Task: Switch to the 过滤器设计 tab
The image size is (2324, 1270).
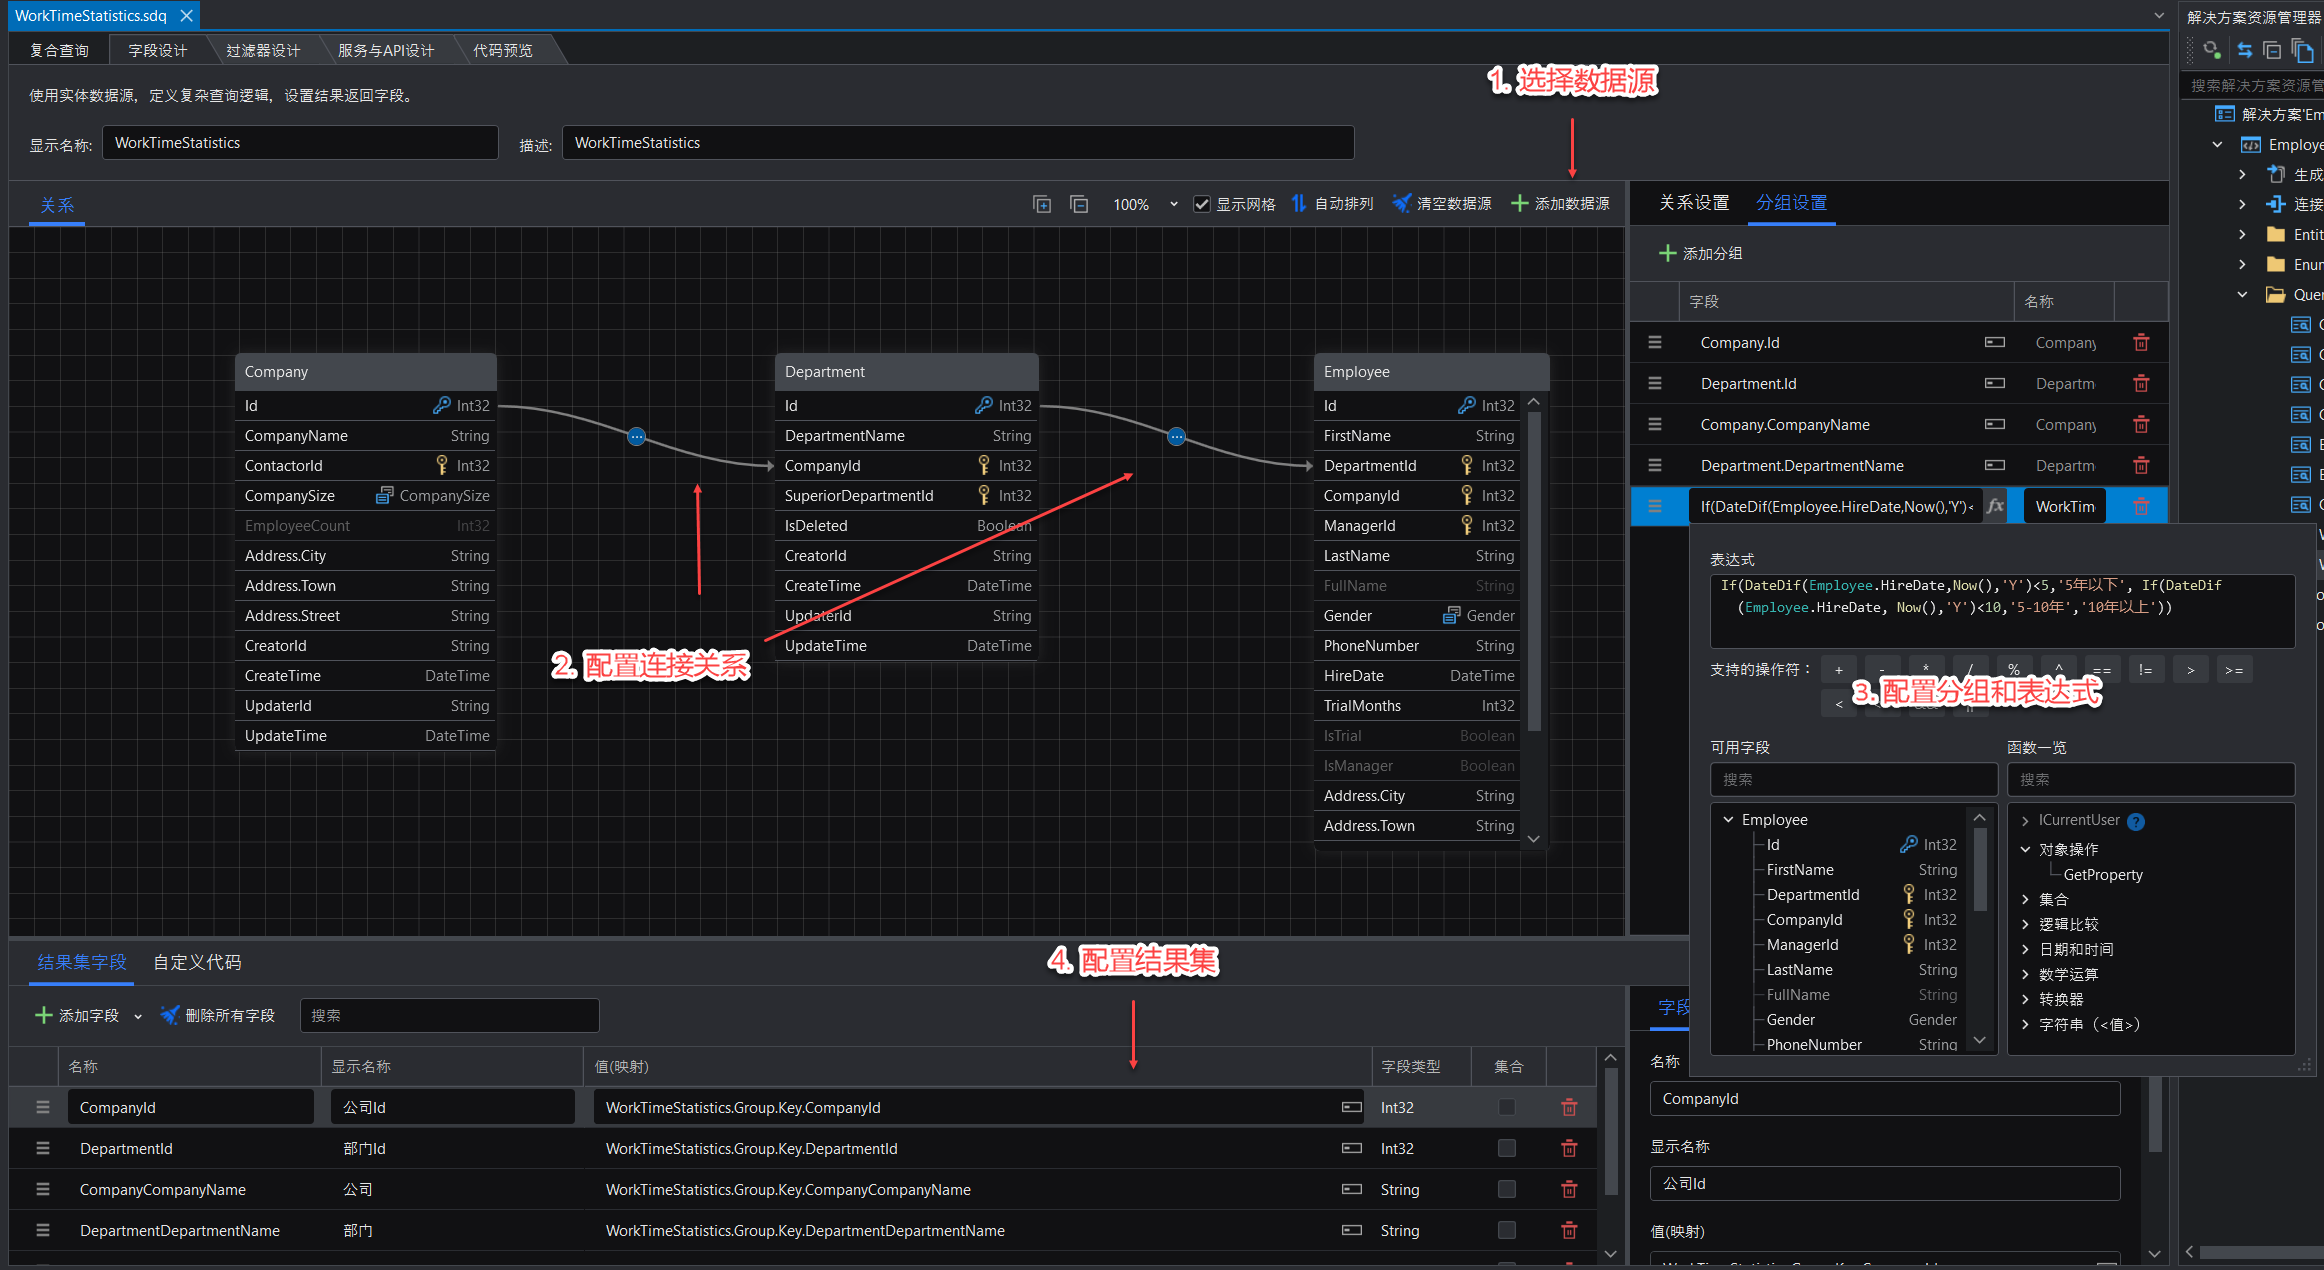Action: point(263,50)
